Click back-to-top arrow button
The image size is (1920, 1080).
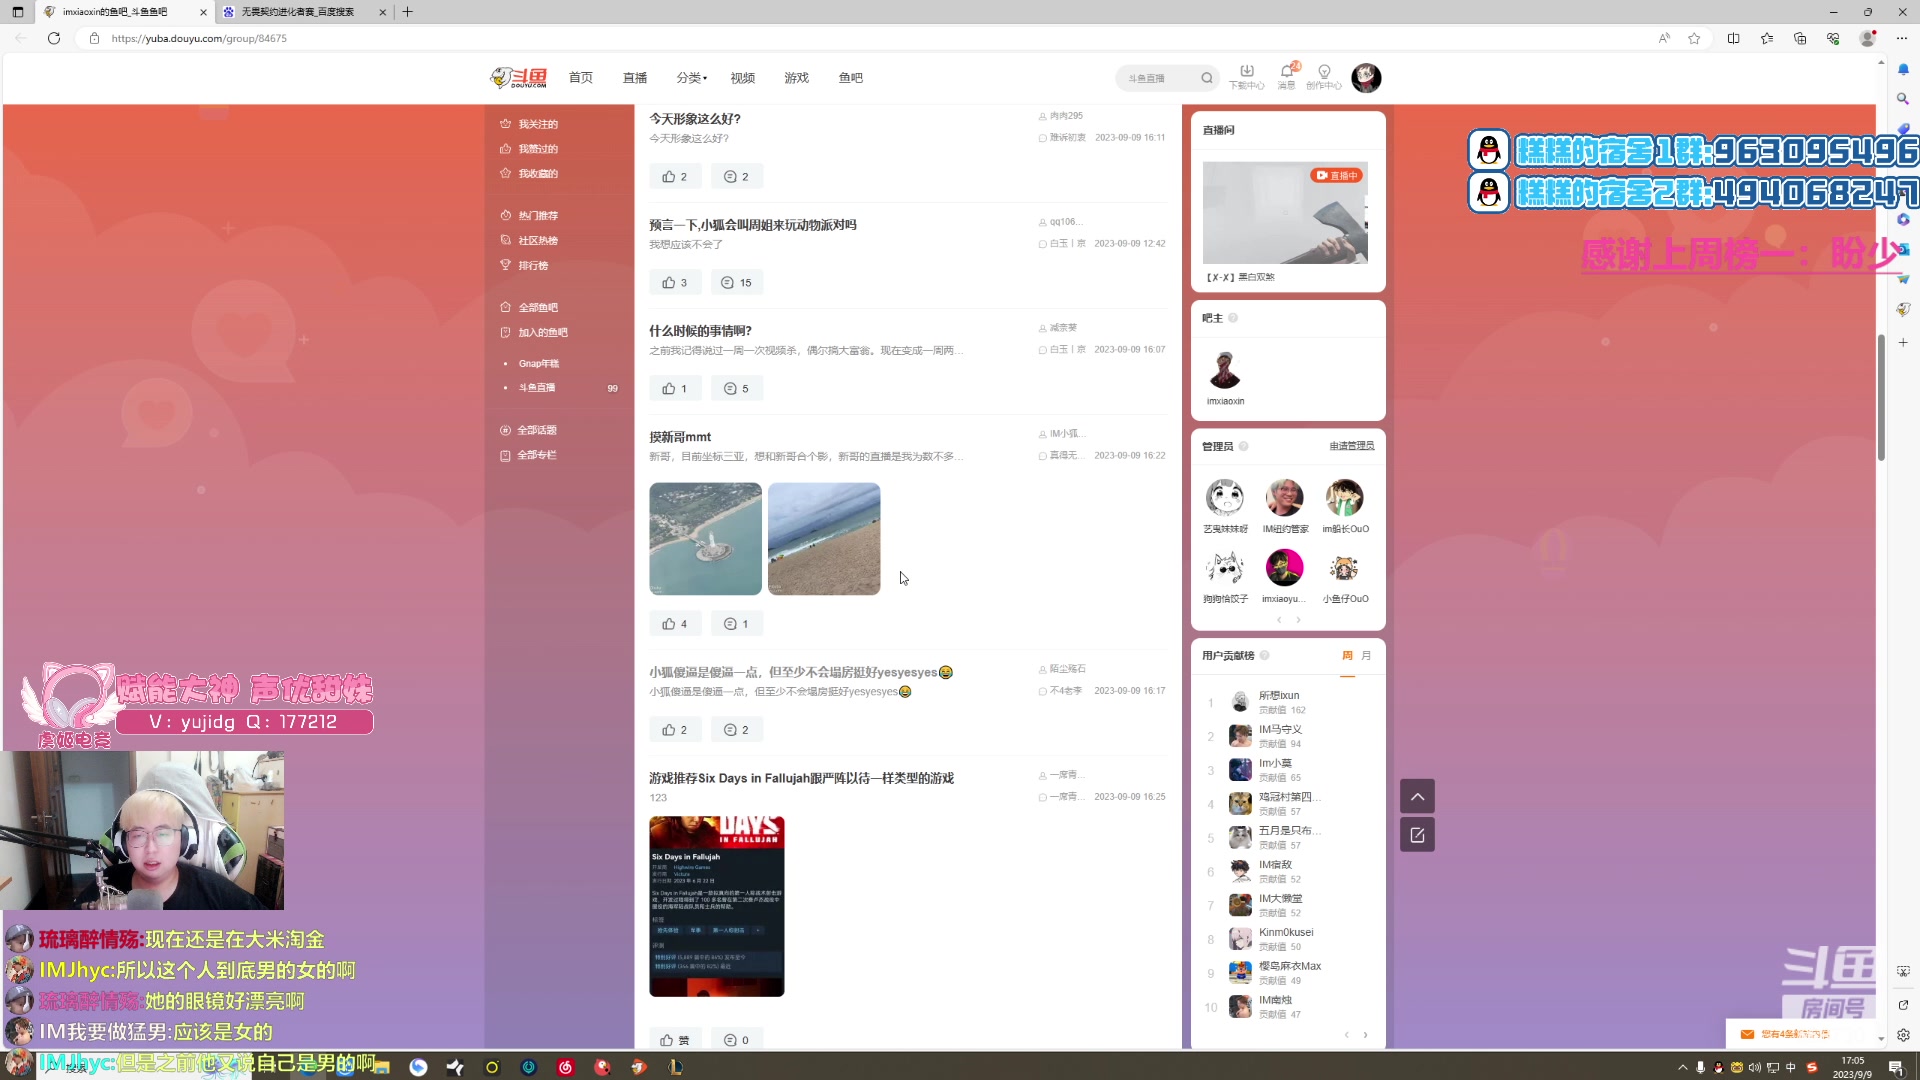pyautogui.click(x=1417, y=796)
